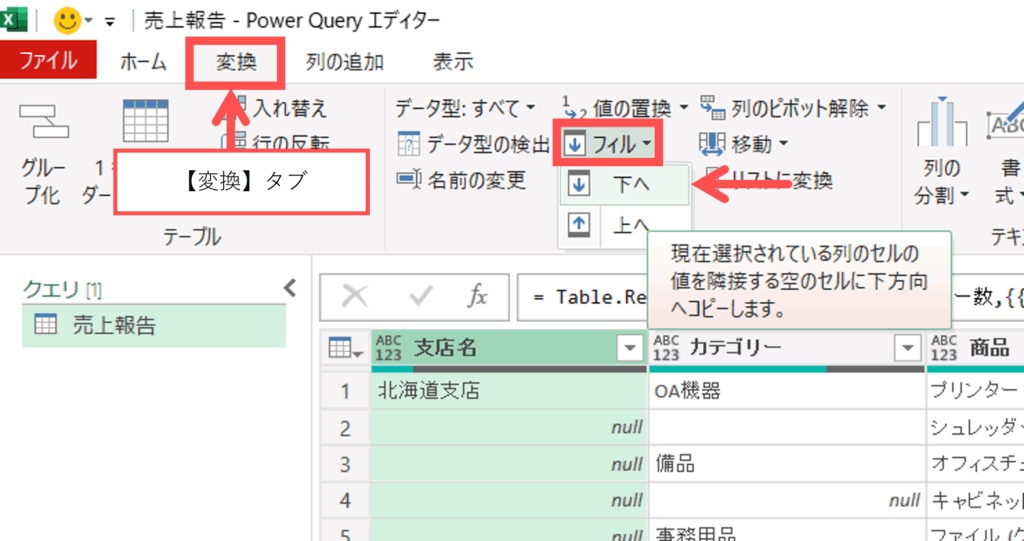The image size is (1024, 541).
Task: Click the Detect Data Type (データ型の検出) button
Action: (475, 144)
